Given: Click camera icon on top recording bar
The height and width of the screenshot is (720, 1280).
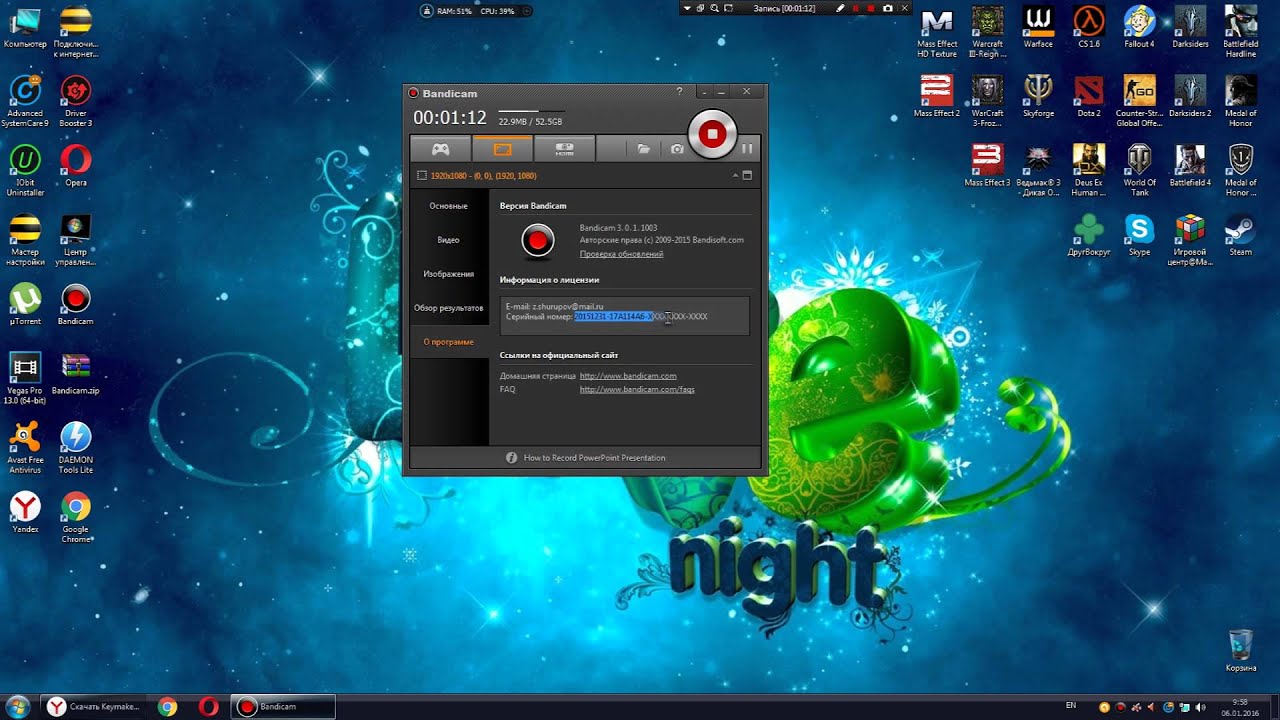Looking at the screenshot, I should point(887,8).
